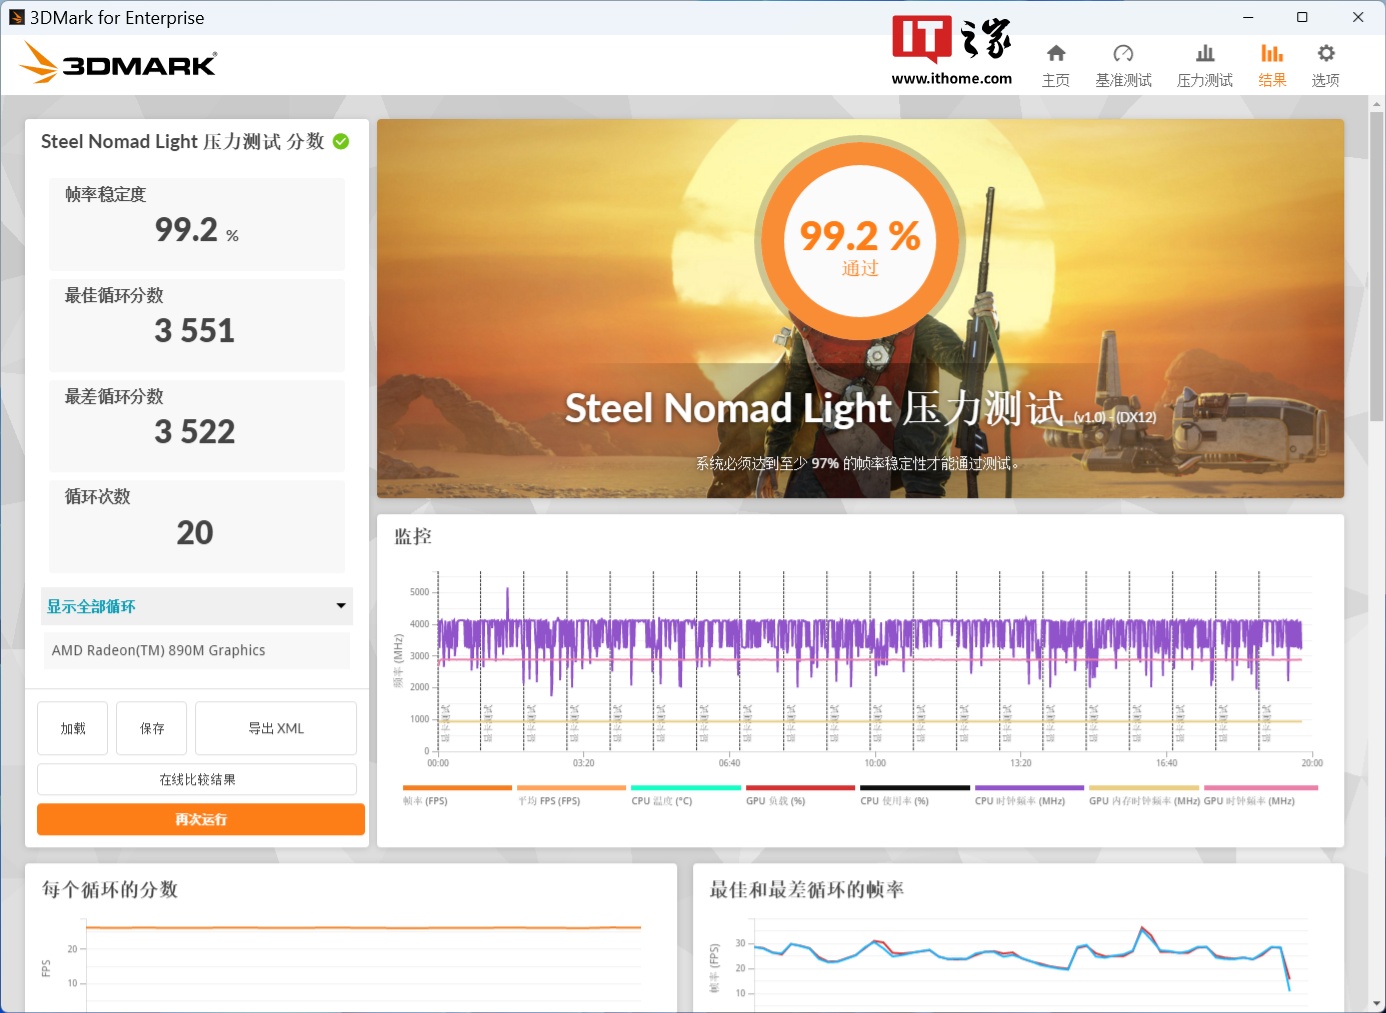1386x1013 pixels.
Task: Toggle the GPU 负载 (%) legend swatch
Action: tap(800, 788)
